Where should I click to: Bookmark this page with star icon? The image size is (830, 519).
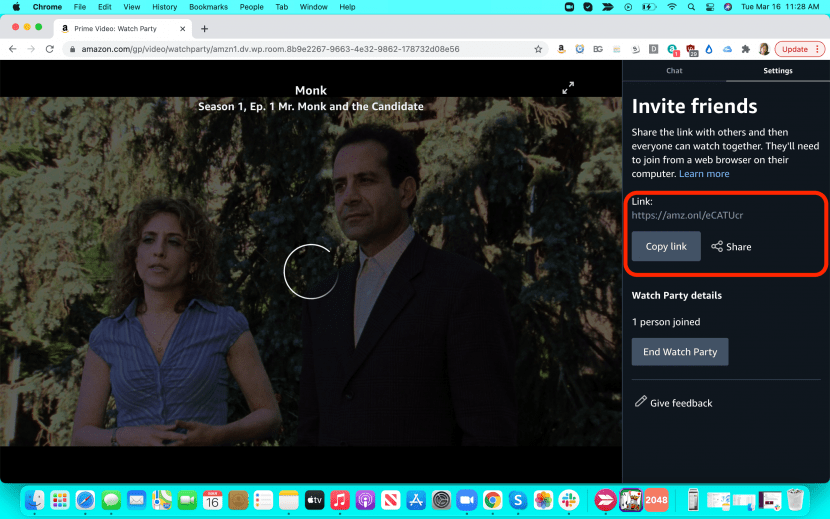coord(538,49)
